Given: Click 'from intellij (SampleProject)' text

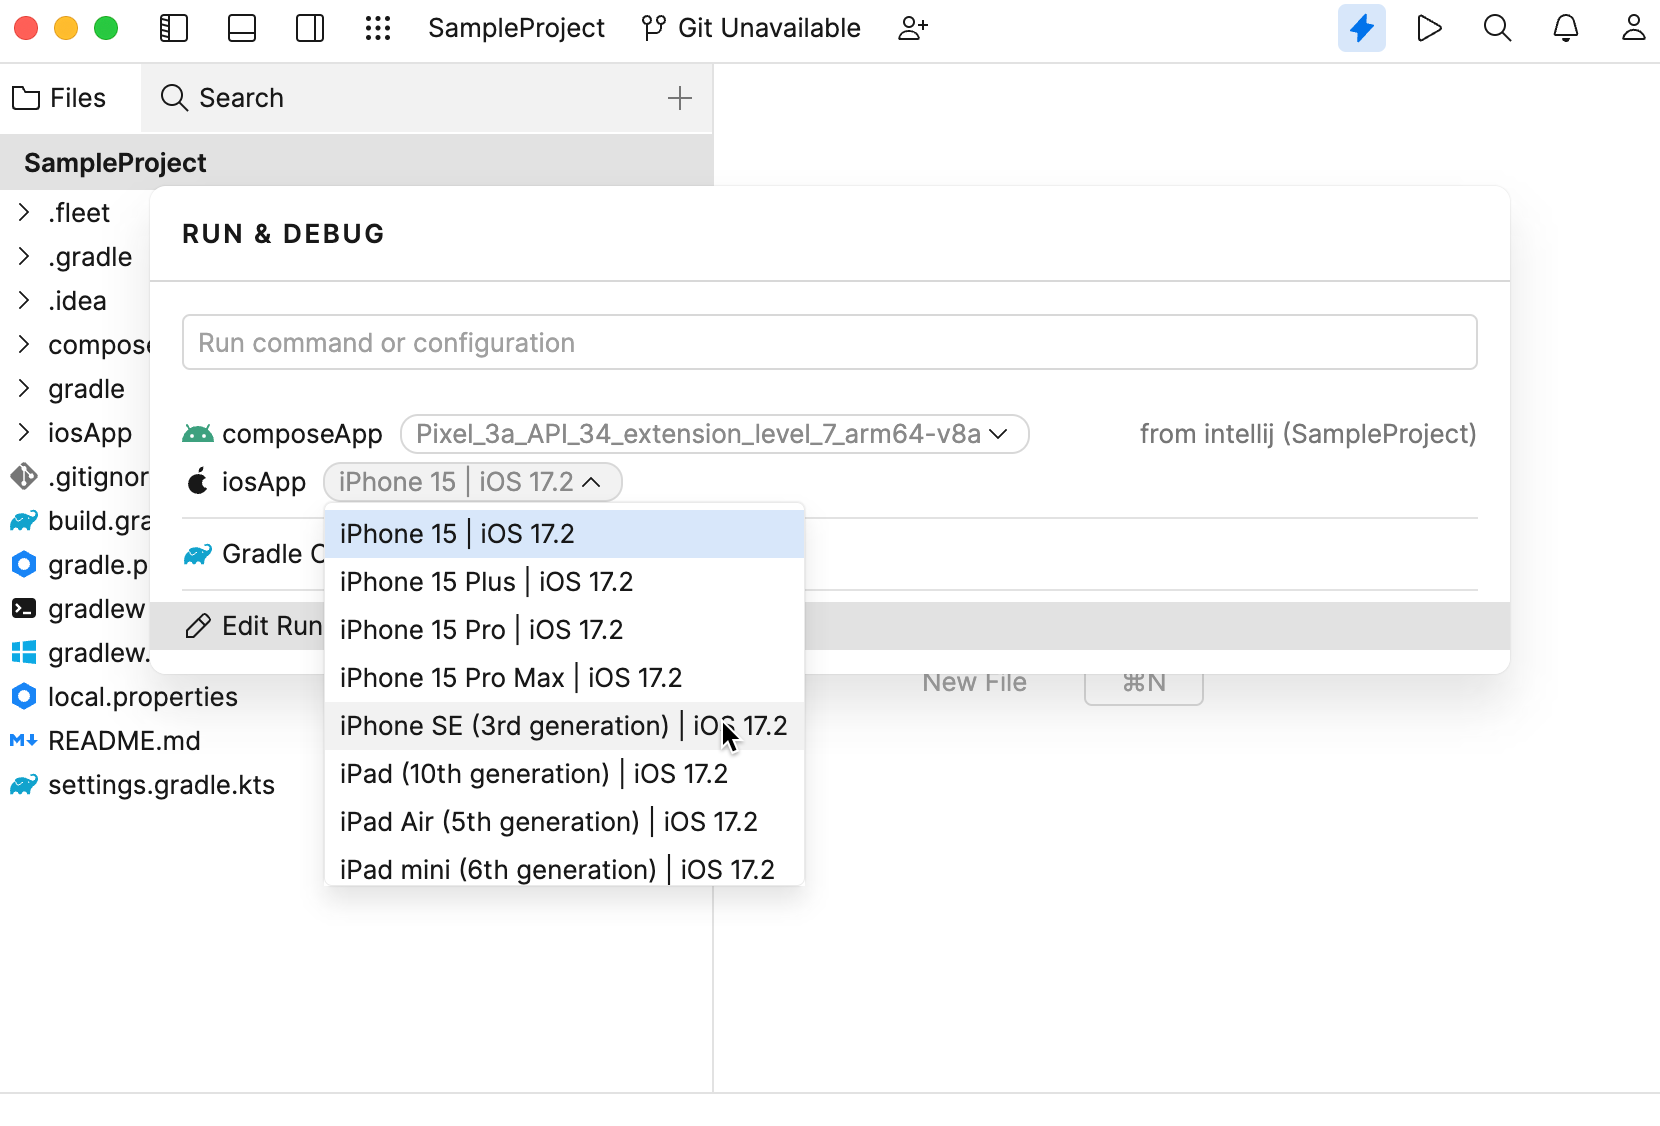Looking at the screenshot, I should coord(1308,434).
